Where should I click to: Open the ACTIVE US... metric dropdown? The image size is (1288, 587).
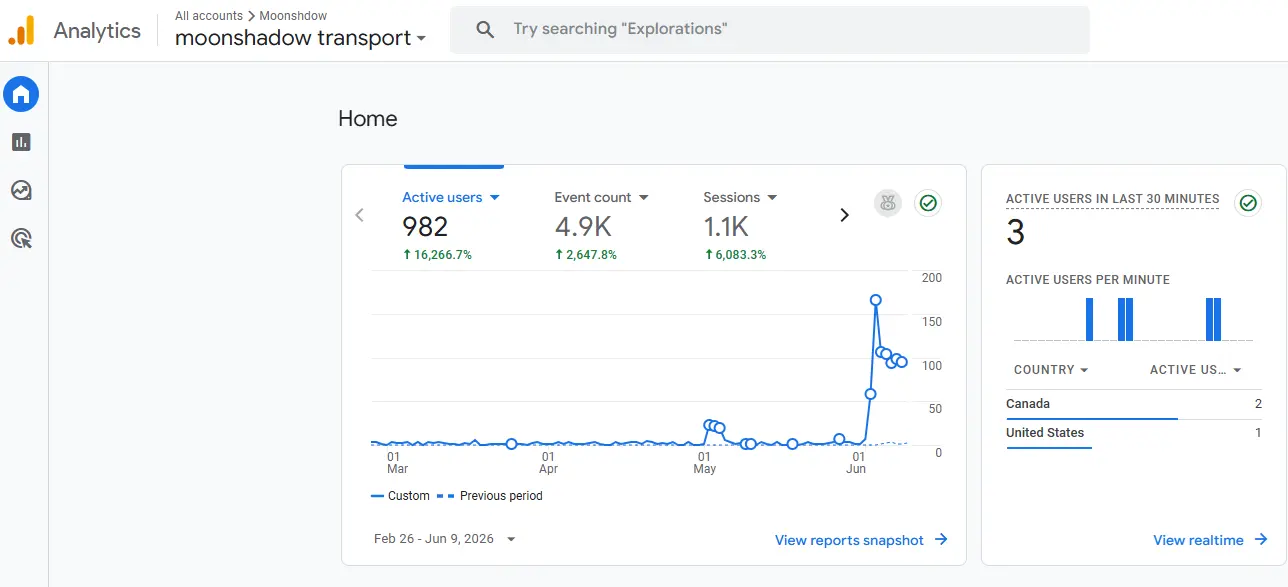[1196, 370]
